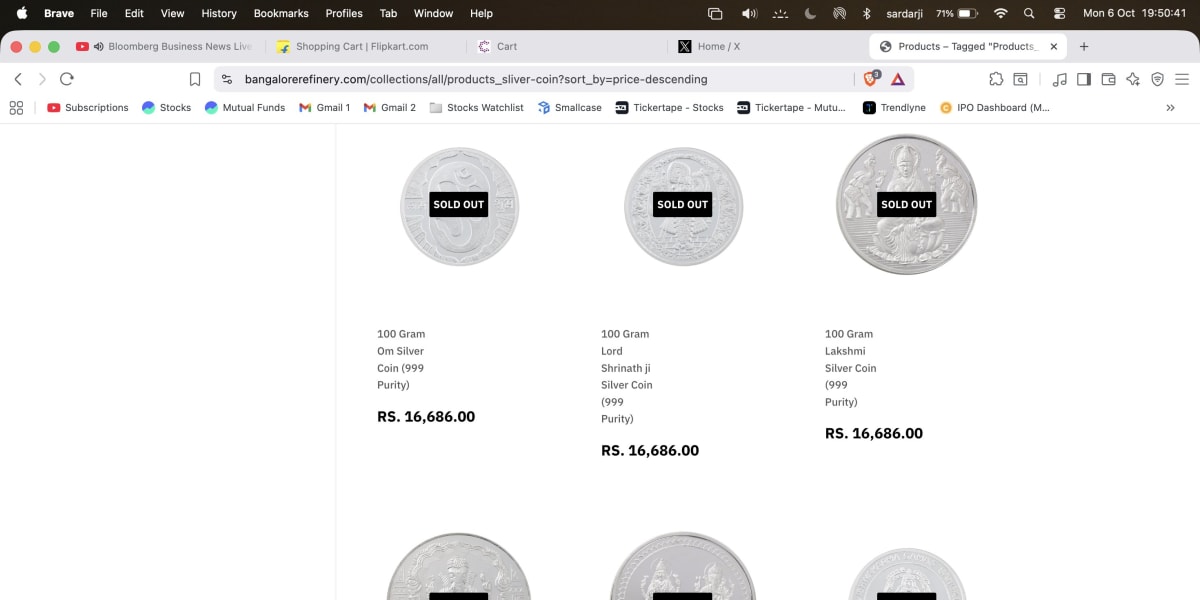This screenshot has width=1200, height=600.
Task: Click the date and time in menu bar
Action: 1135,13
